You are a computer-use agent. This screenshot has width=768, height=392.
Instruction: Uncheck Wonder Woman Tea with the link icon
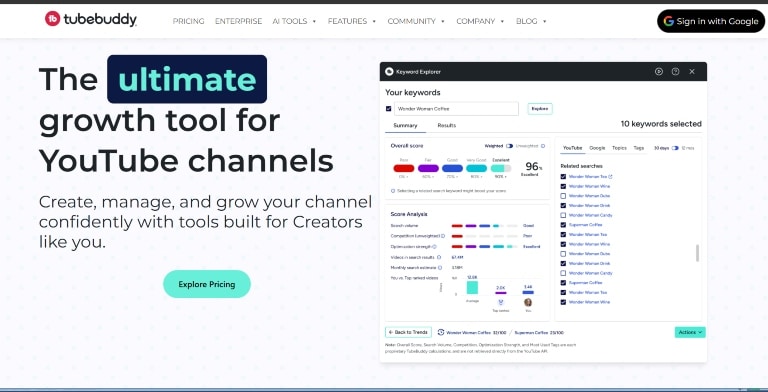point(563,176)
